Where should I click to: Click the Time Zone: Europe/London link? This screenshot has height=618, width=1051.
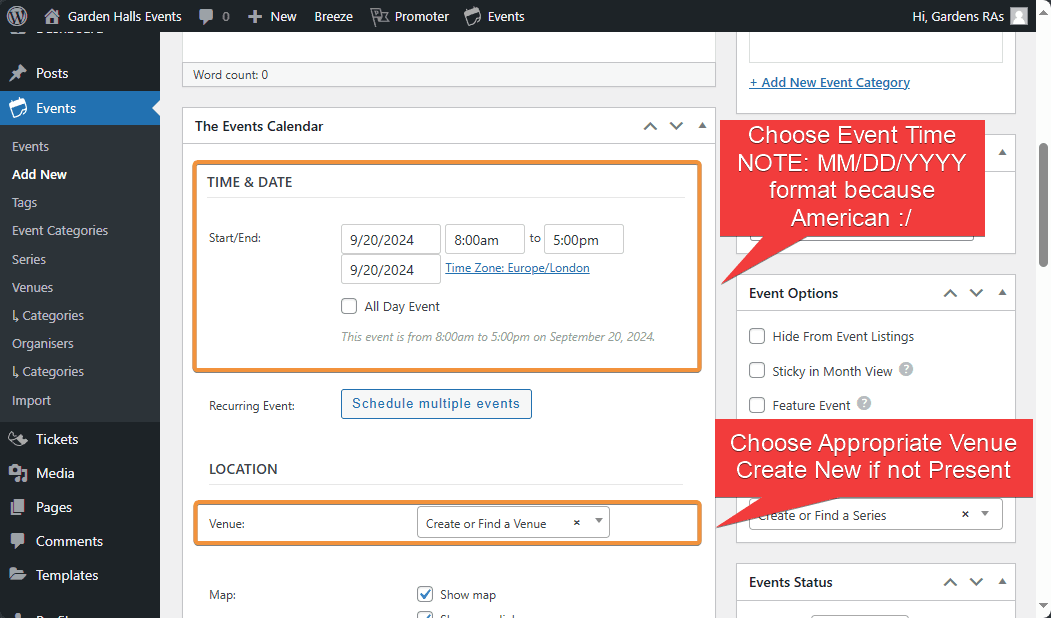[x=517, y=268]
